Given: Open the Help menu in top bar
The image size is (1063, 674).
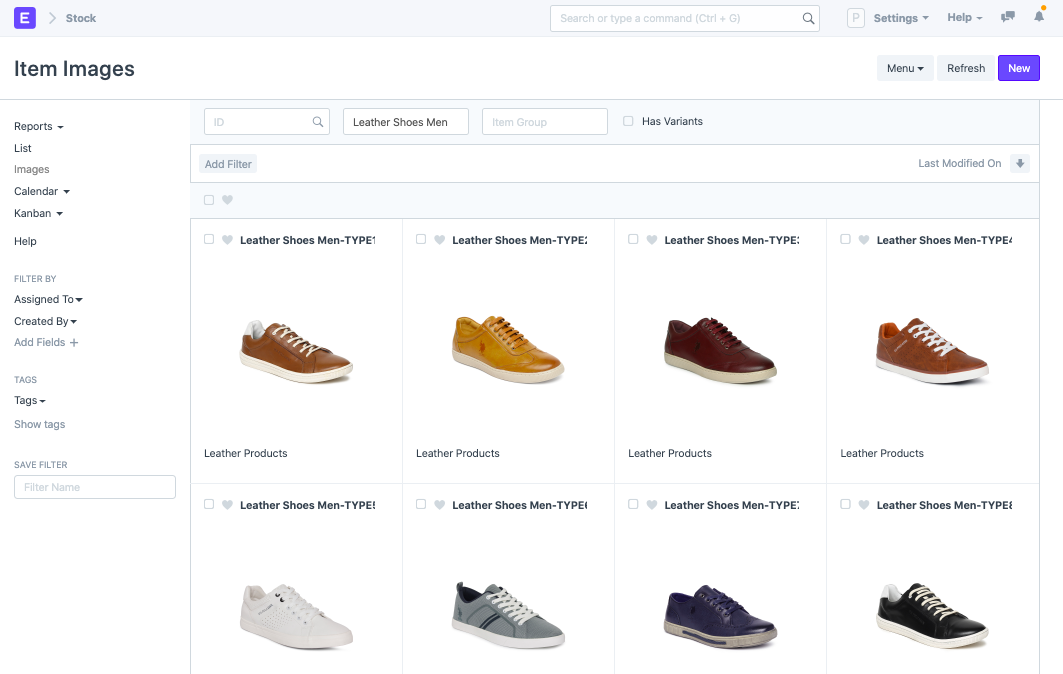Looking at the screenshot, I should coord(964,18).
